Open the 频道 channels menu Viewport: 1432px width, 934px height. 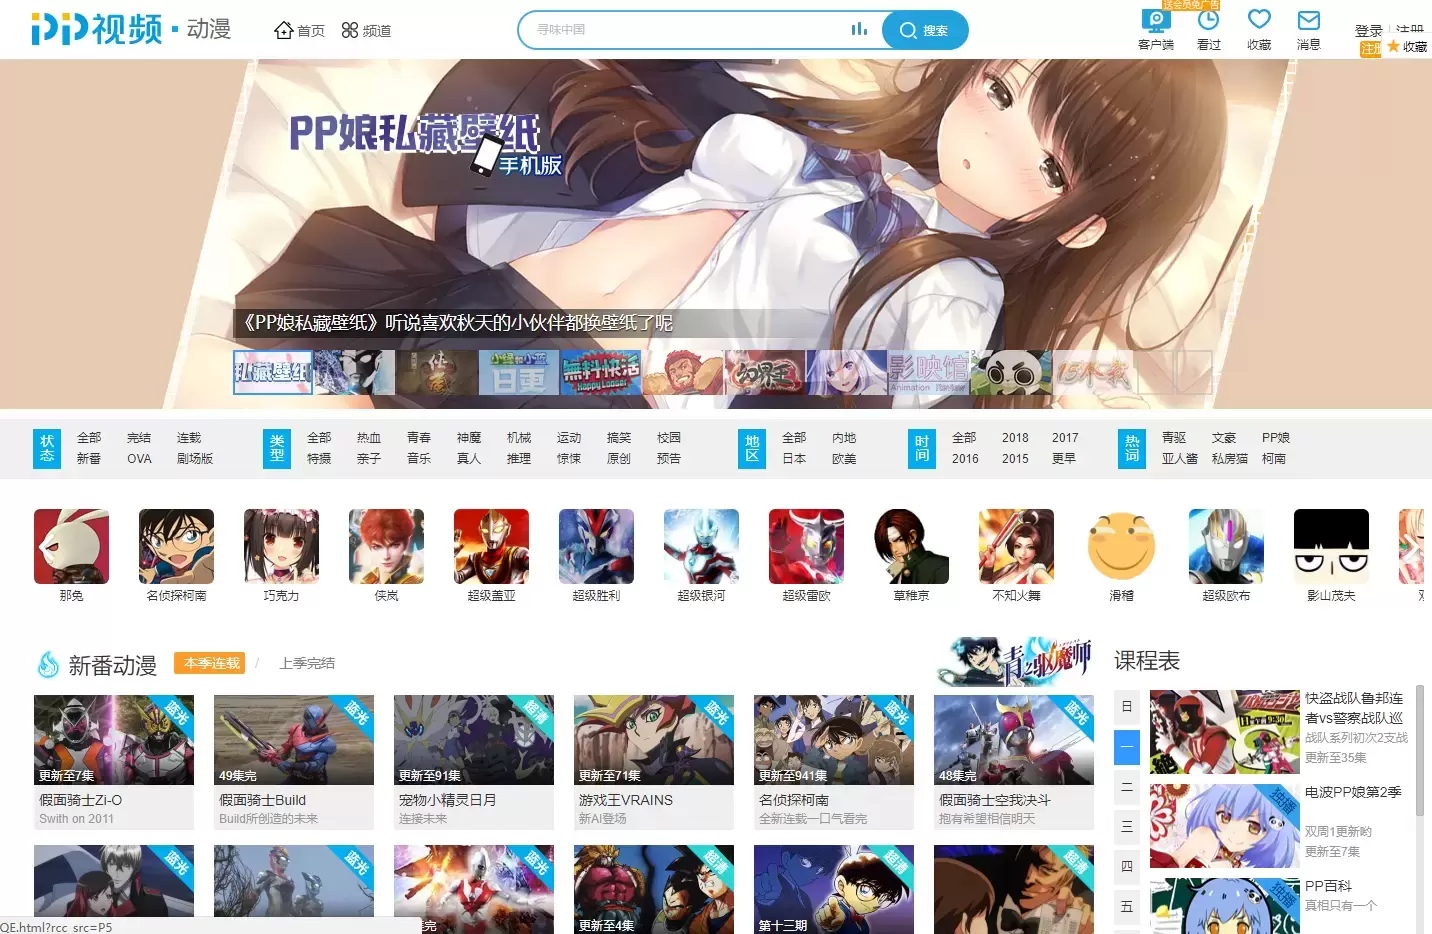pyautogui.click(x=366, y=31)
